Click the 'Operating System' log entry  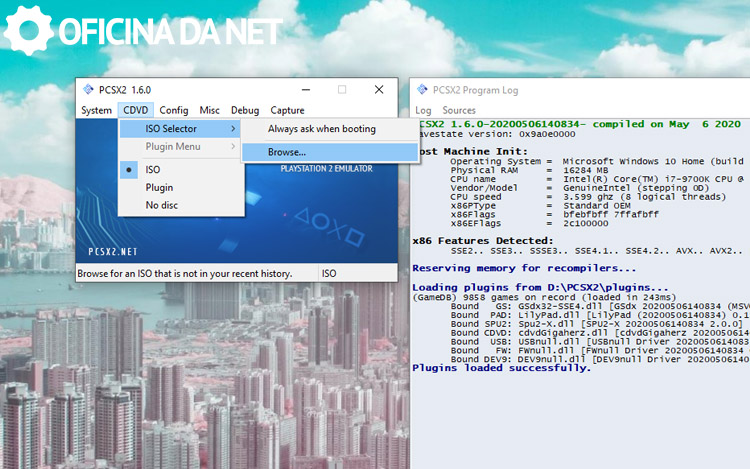tap(597, 161)
